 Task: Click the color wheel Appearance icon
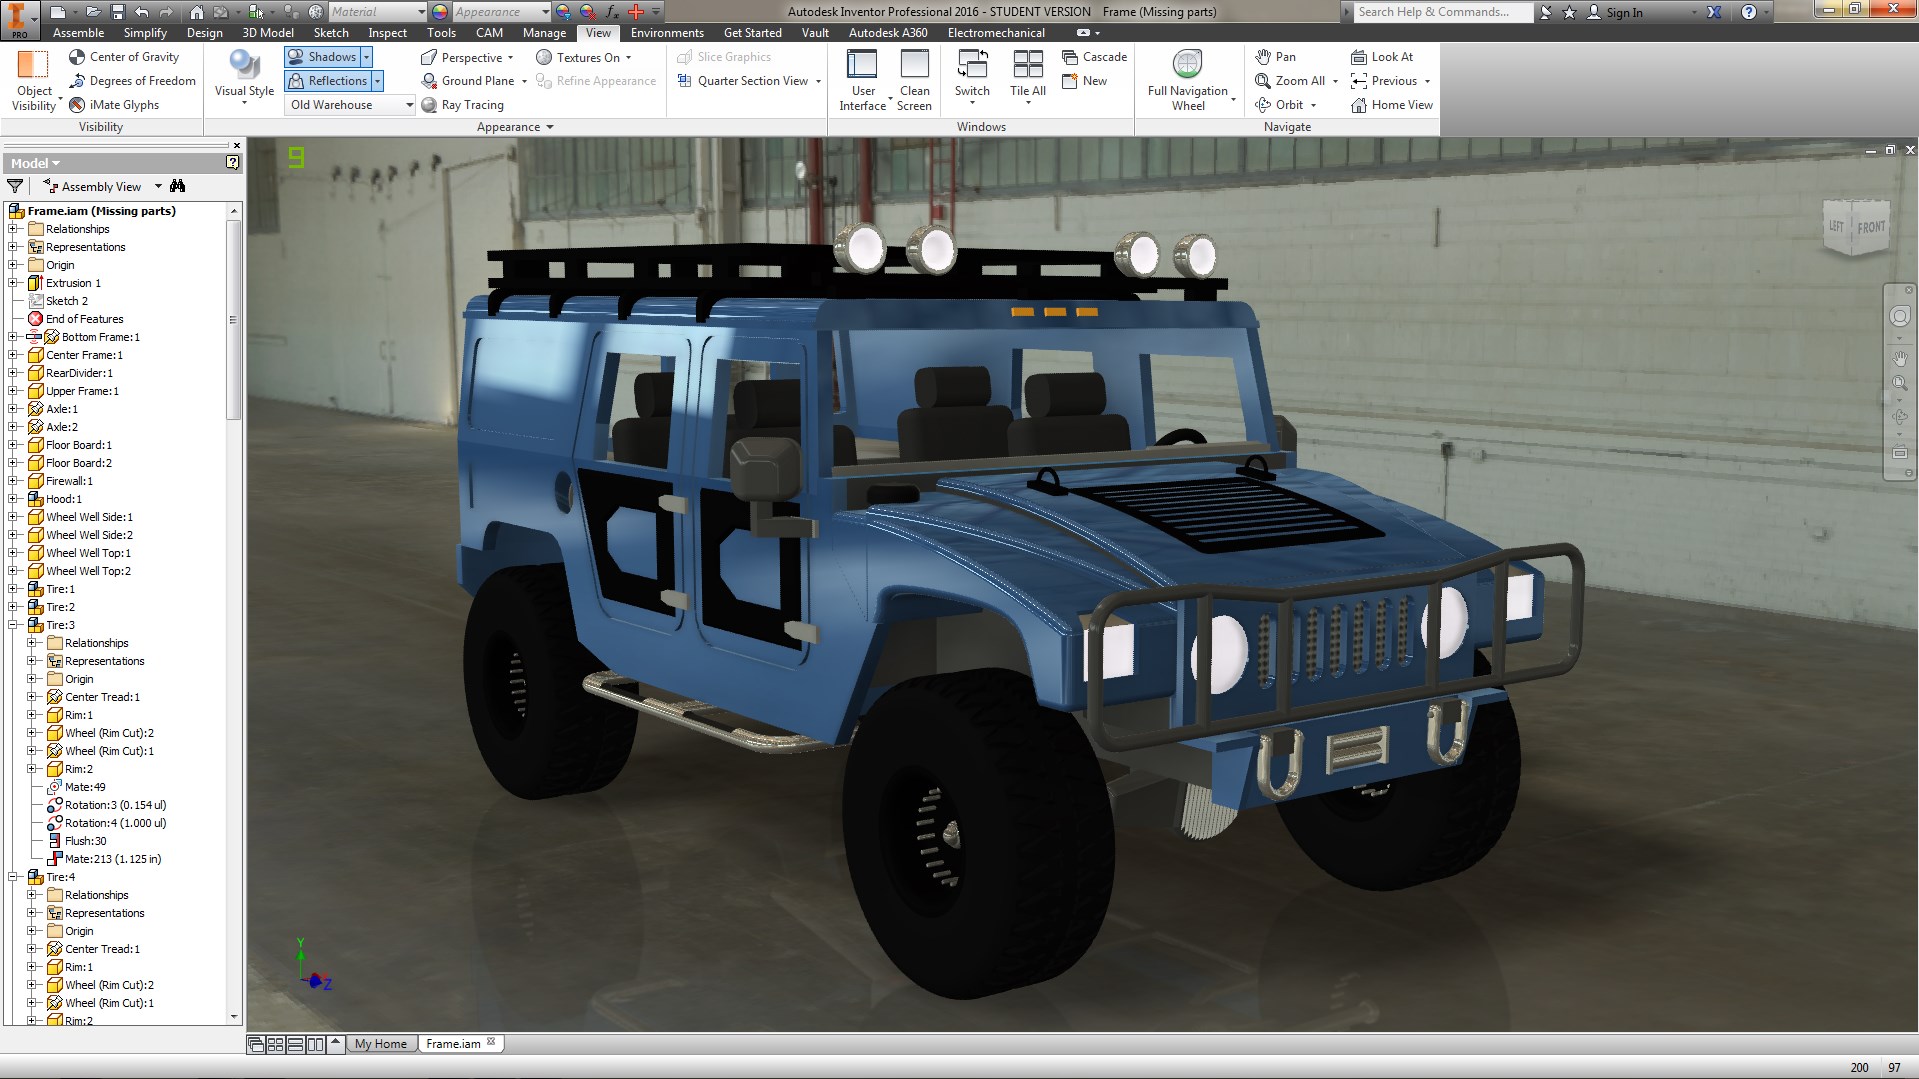tap(439, 12)
